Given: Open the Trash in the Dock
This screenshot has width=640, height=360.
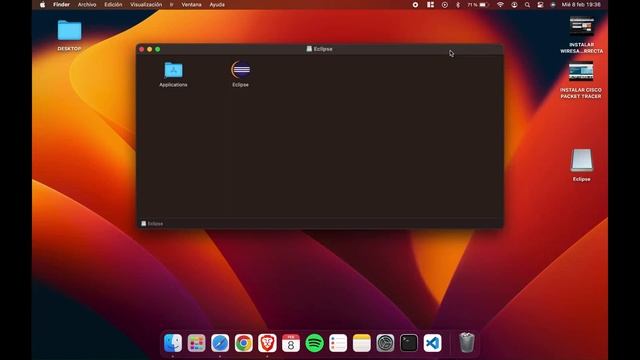Looking at the screenshot, I should (467, 342).
